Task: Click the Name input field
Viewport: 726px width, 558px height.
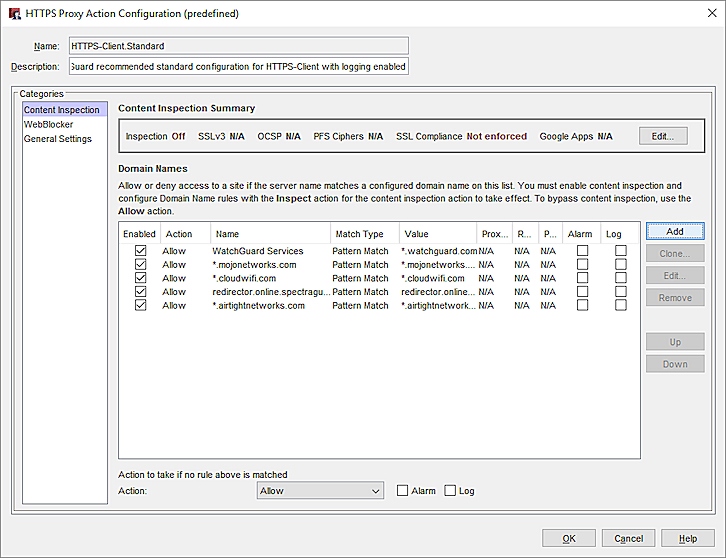Action: tap(238, 45)
